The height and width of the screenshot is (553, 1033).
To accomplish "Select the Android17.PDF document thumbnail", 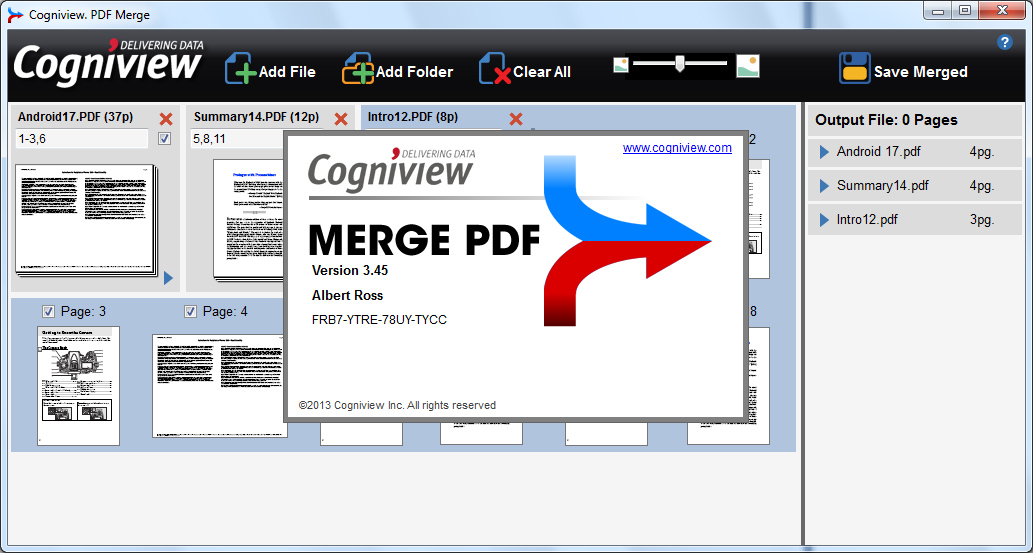I will pyautogui.click(x=86, y=219).
